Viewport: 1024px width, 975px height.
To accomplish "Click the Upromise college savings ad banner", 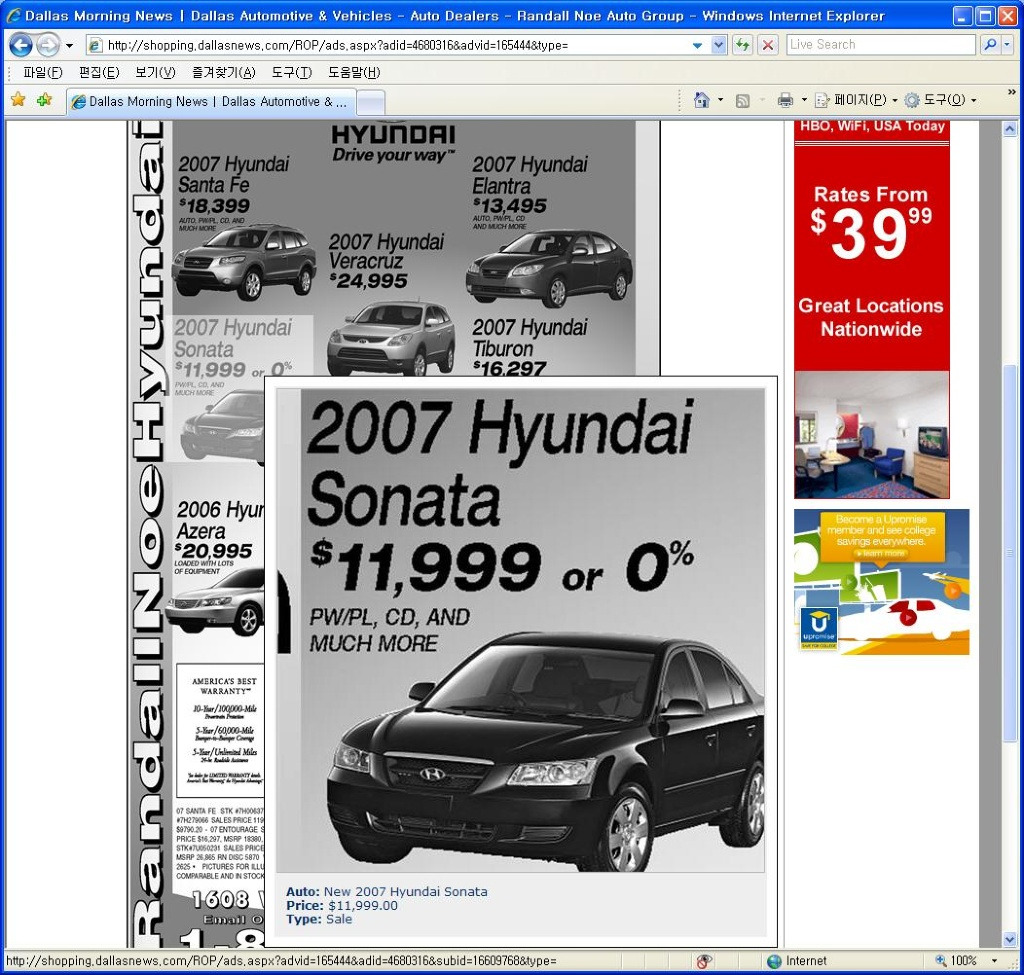I will 882,582.
